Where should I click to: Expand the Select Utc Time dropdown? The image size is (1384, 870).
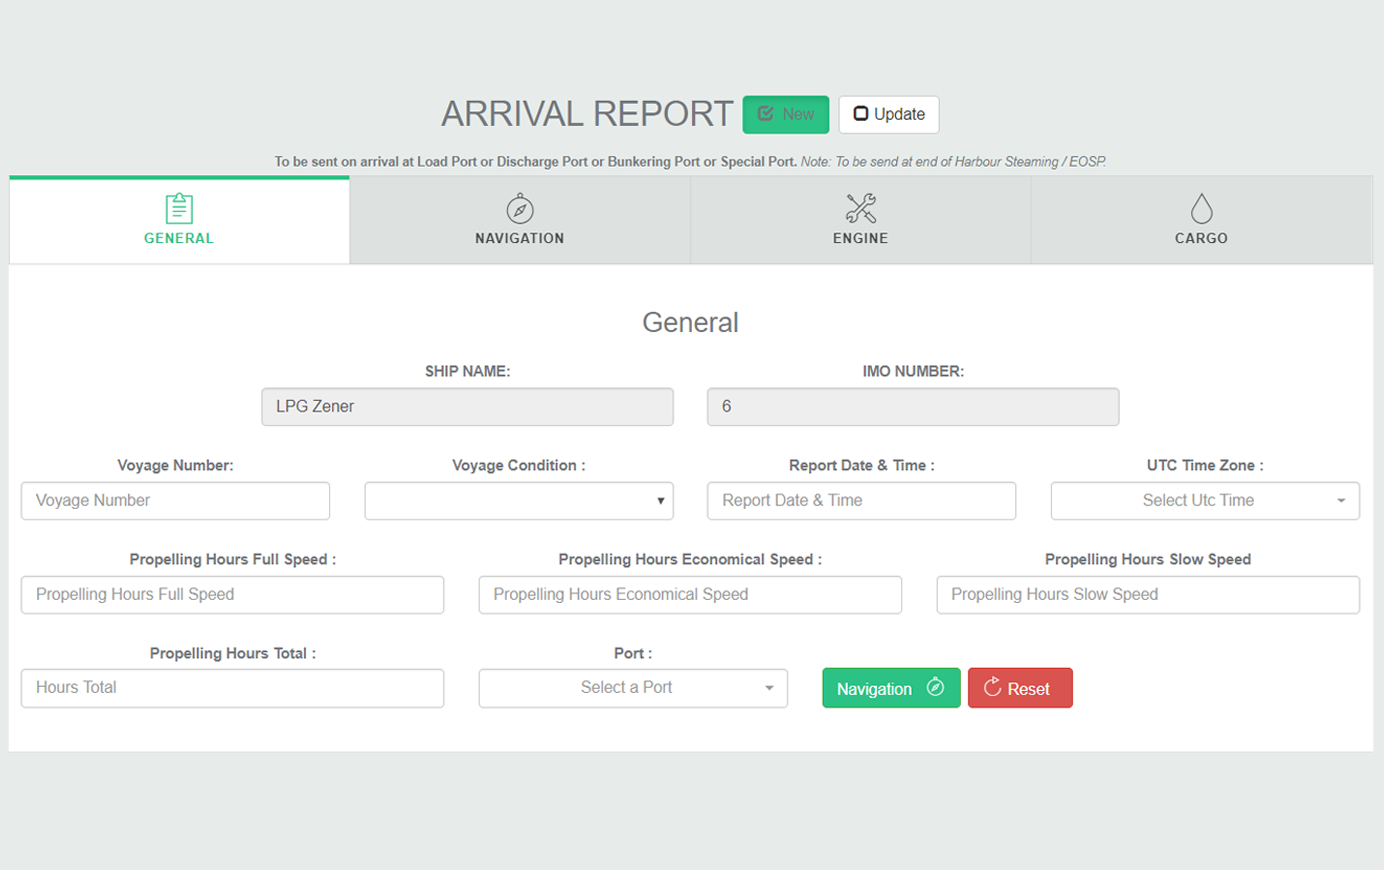1204,501
